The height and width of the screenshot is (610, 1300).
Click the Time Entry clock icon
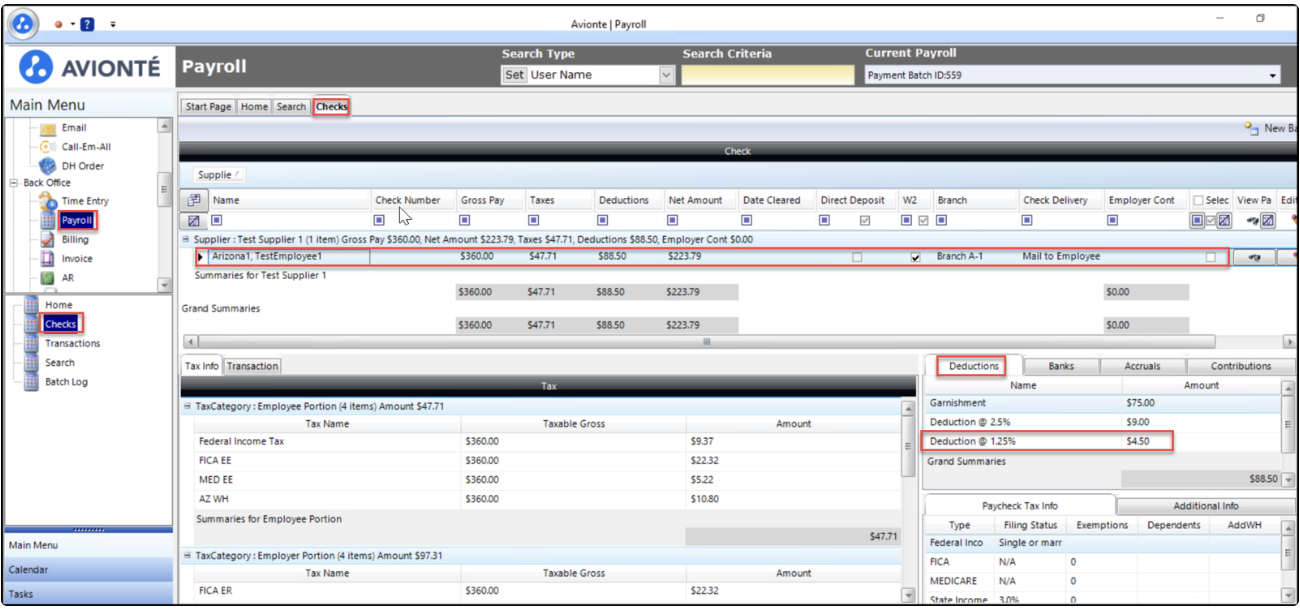pyautogui.click(x=46, y=201)
